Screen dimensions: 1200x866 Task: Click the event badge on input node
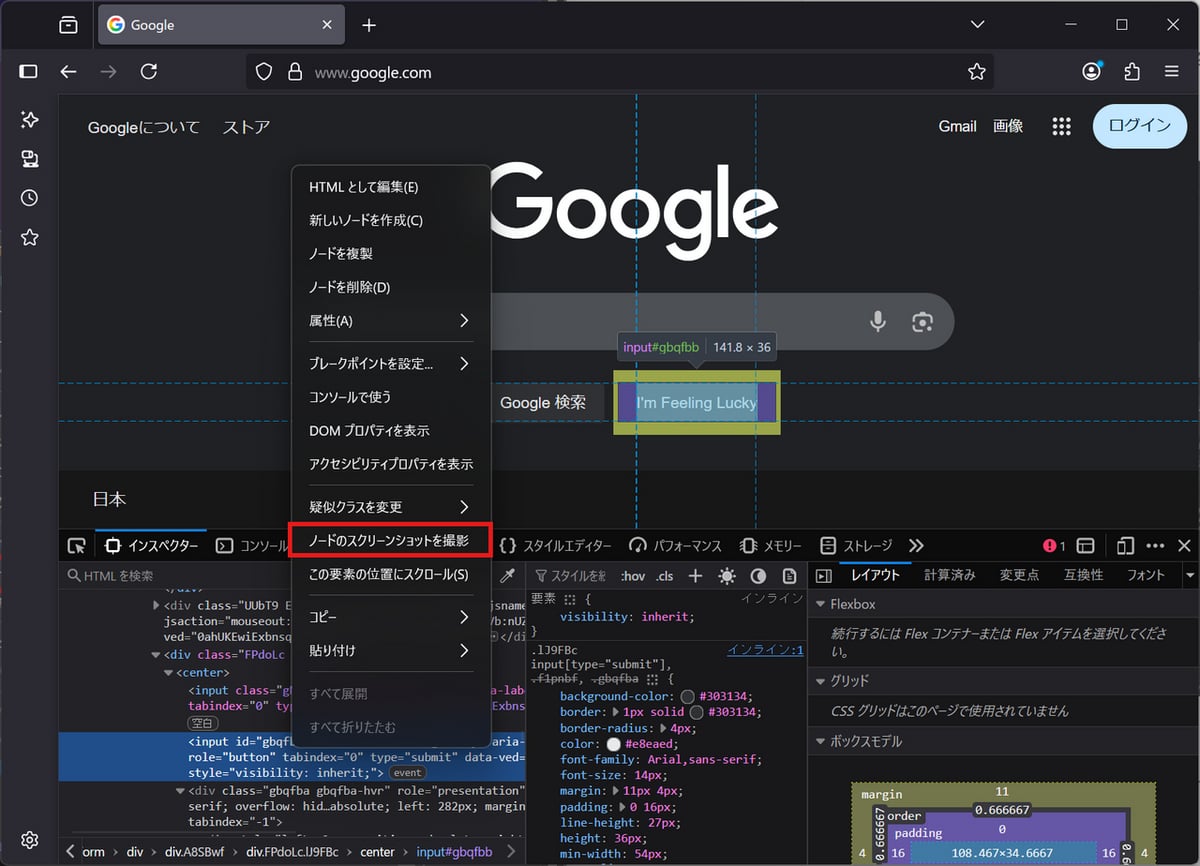pos(407,773)
